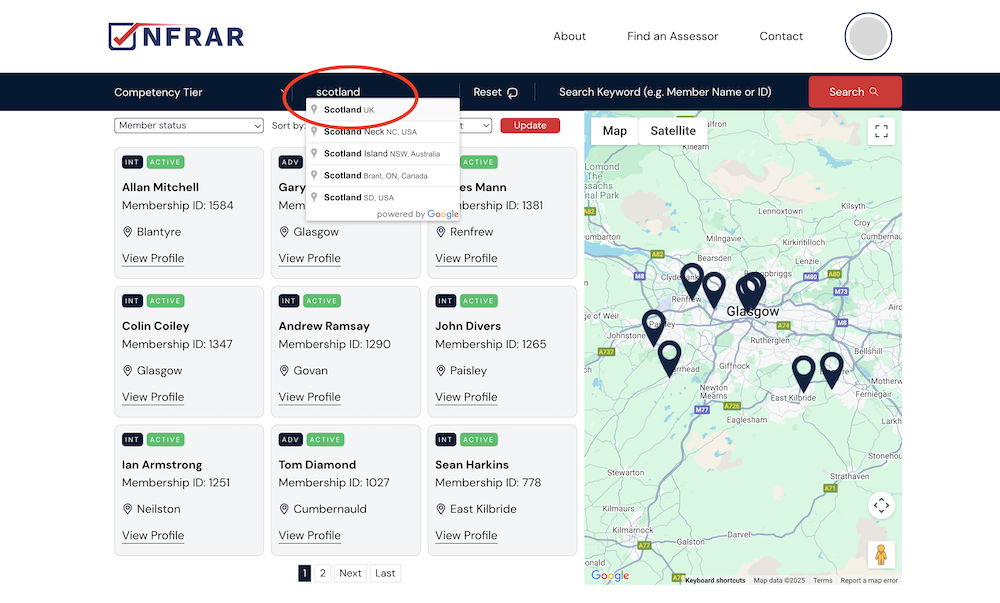This screenshot has height=603, width=1000.
Task: Toggle fullscreen map view
Action: tap(880, 131)
